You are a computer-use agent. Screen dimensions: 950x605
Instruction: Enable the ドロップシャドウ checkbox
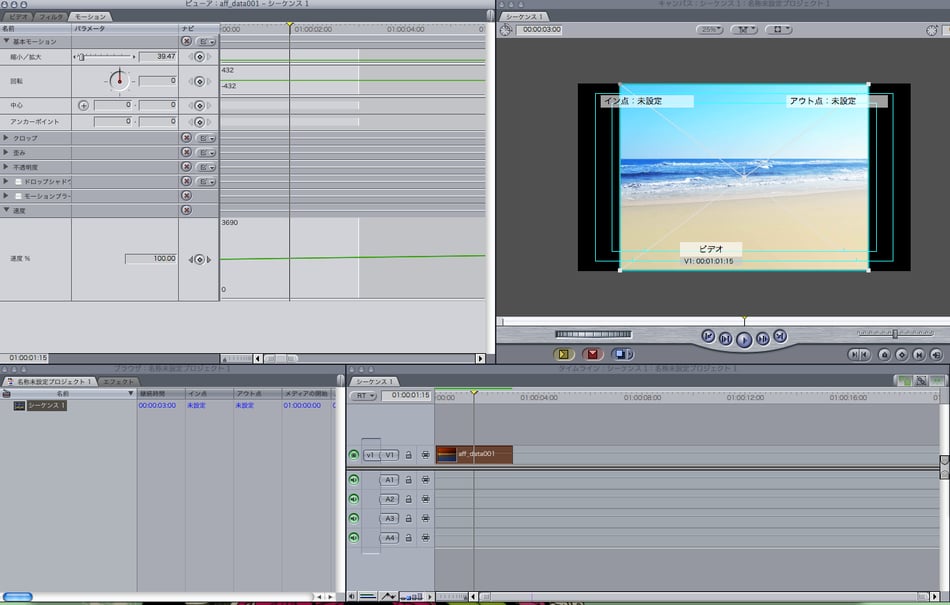pos(18,182)
